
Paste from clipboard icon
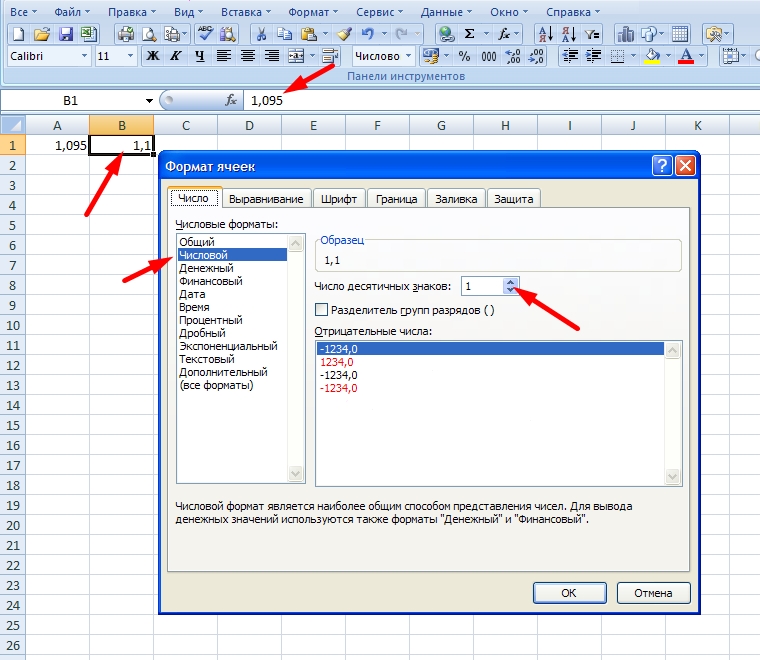coord(309,34)
